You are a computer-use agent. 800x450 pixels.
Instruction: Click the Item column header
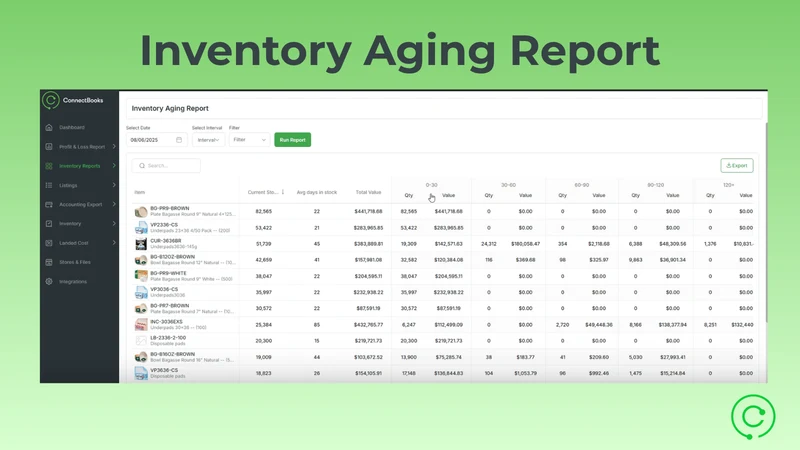pos(140,192)
